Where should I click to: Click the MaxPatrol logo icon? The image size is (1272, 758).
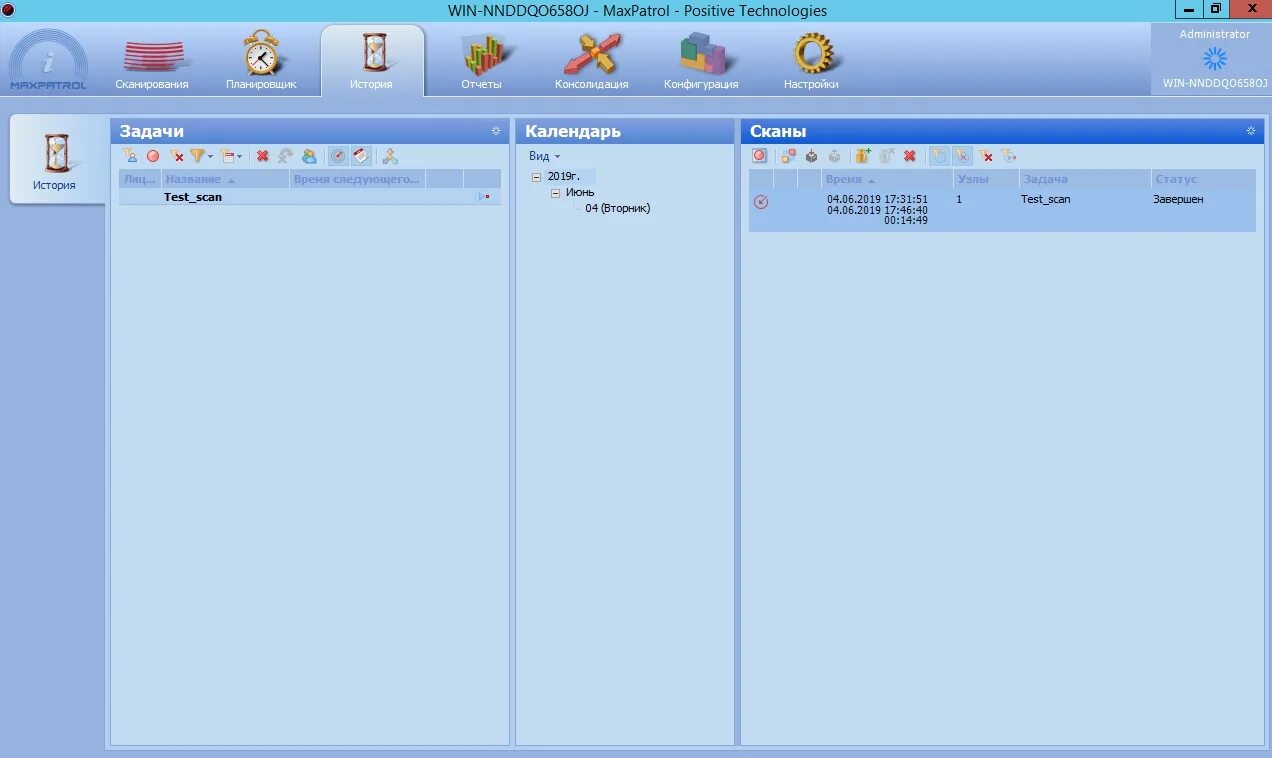pos(48,60)
